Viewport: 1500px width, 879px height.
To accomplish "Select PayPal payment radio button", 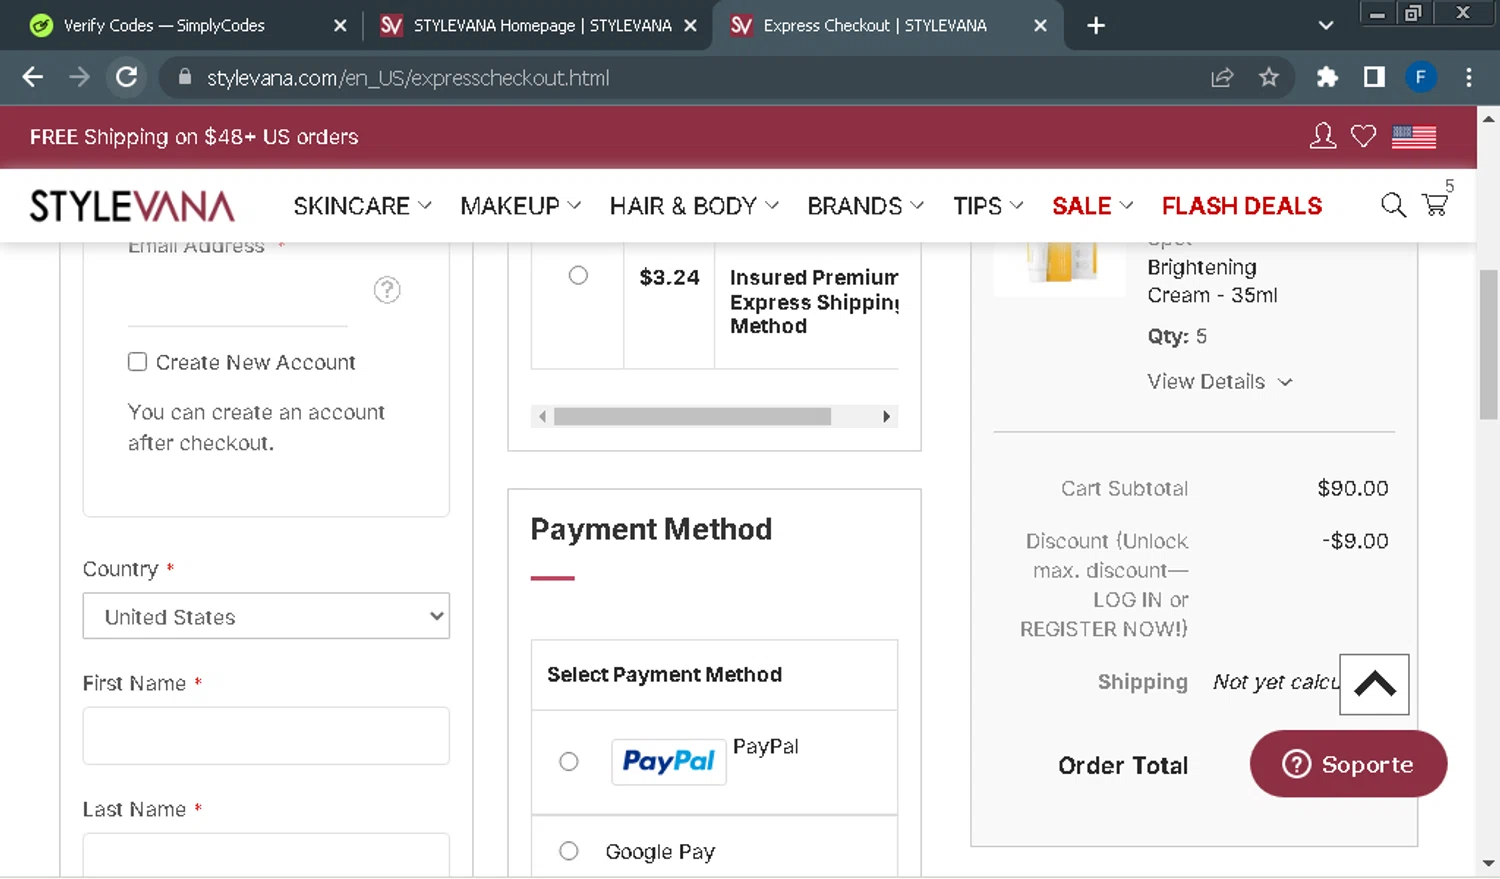I will click(x=569, y=762).
